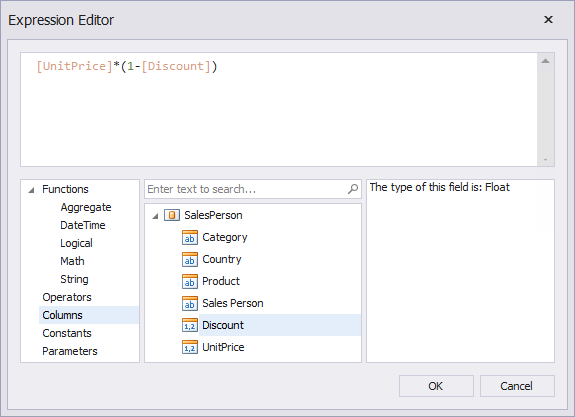Click [UnitPrice] in the expression text
Screen dimensions: 575x417
coord(74,66)
